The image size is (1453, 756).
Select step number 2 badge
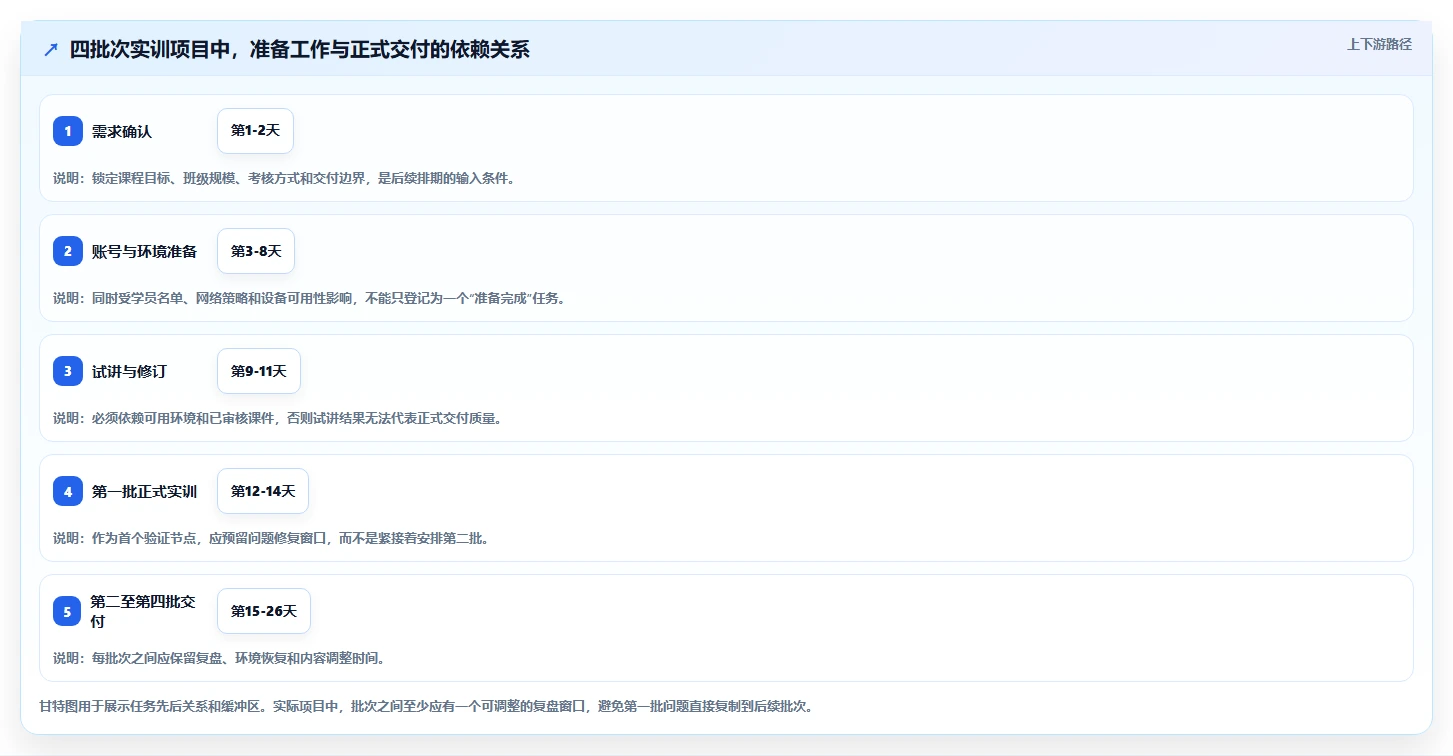(68, 251)
